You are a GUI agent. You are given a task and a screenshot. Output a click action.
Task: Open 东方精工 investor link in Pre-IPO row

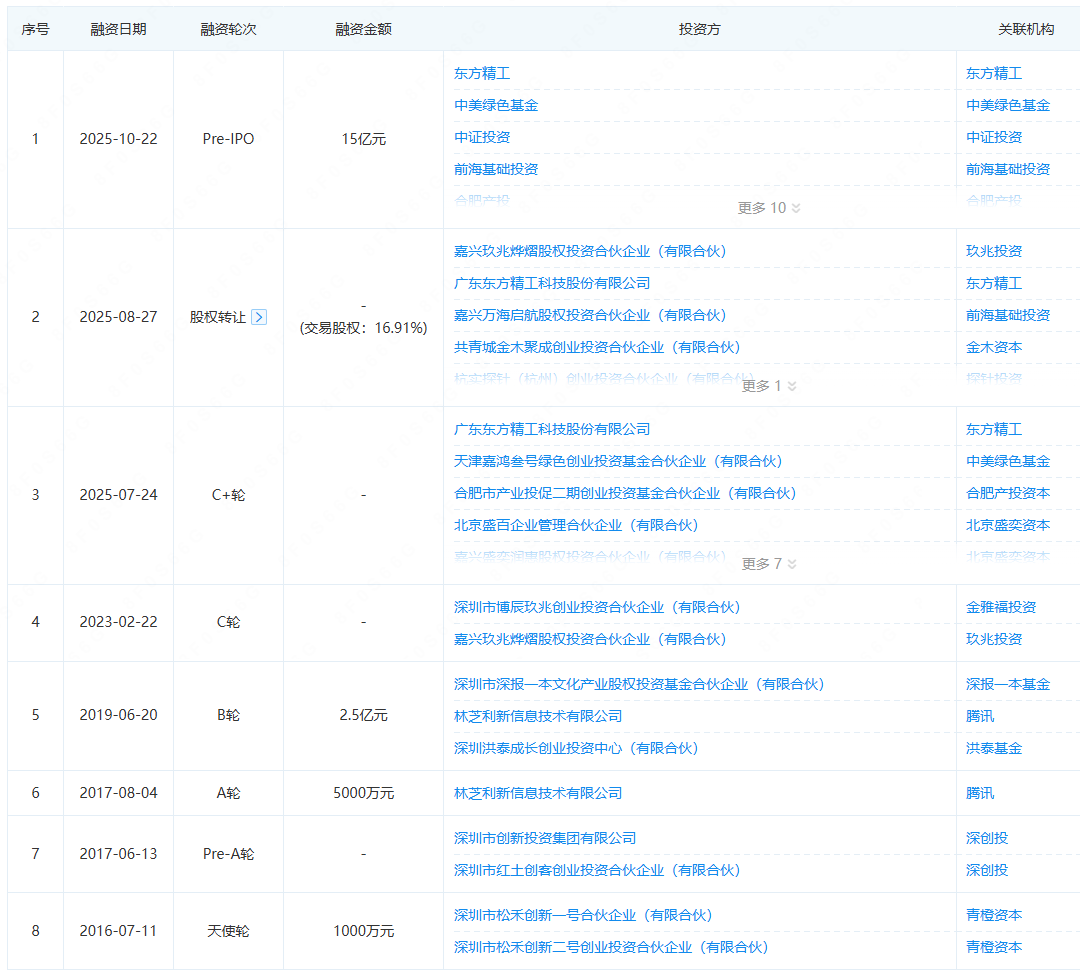click(x=482, y=74)
